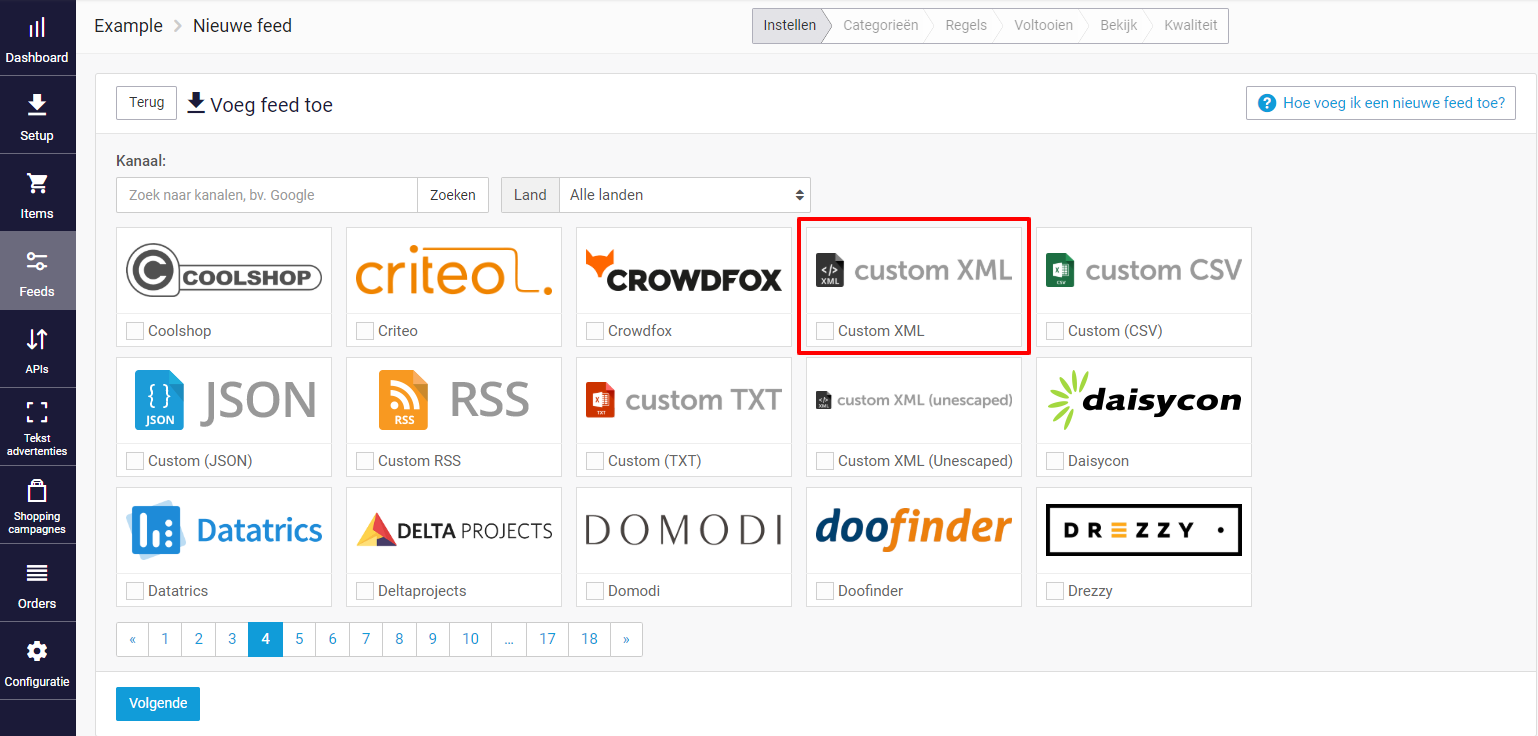
Task: Tick the Domodi checkbox
Action: coord(595,591)
